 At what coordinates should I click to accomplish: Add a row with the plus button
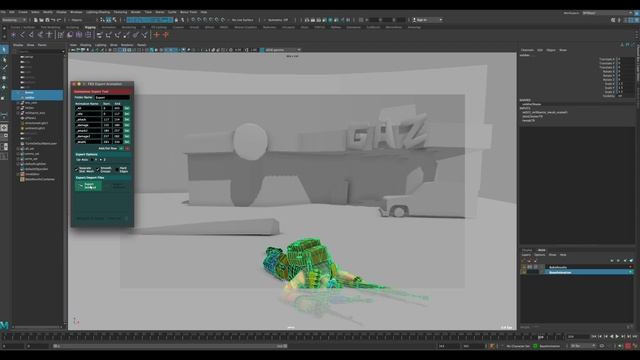(x=121, y=149)
